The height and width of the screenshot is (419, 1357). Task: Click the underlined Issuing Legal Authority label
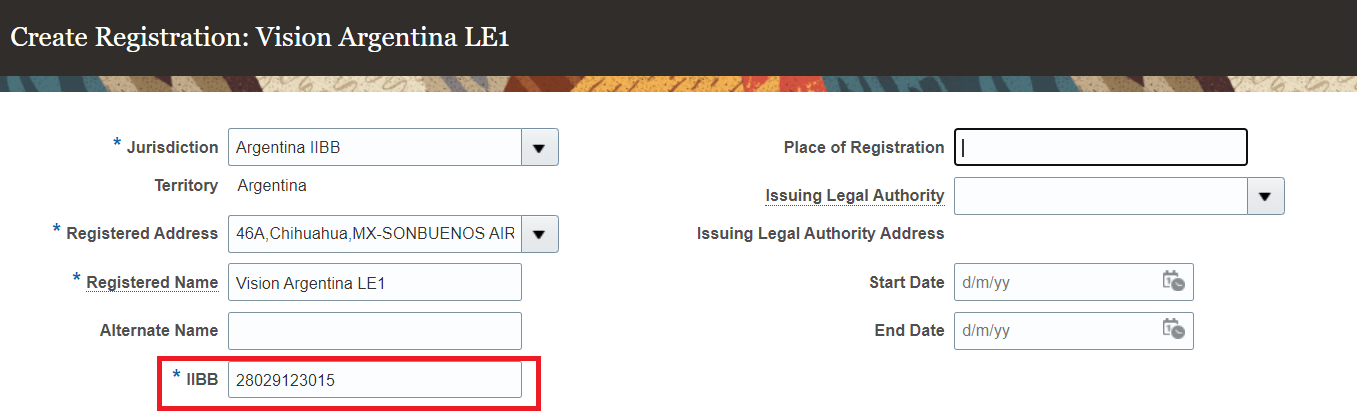(855, 196)
